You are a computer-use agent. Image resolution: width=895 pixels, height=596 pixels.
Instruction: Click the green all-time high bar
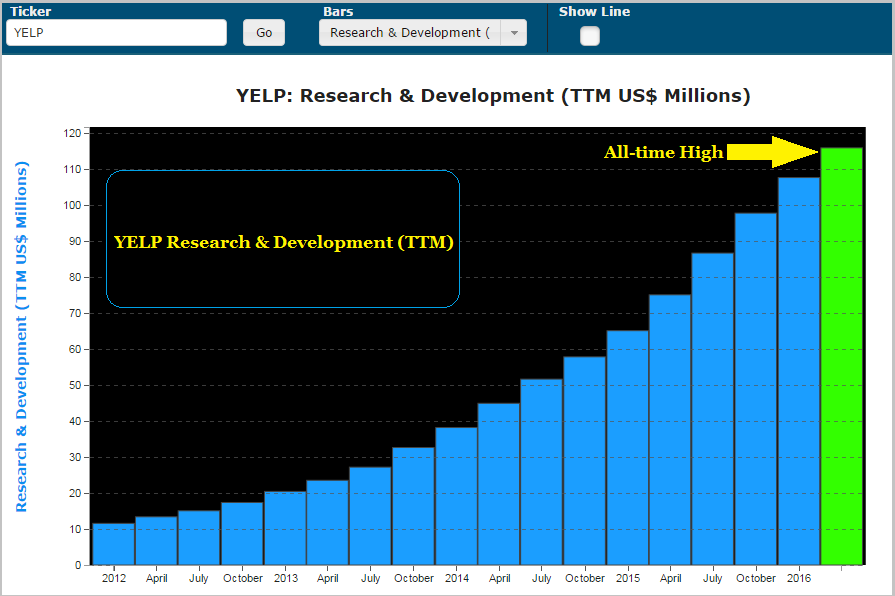[x=841, y=356]
